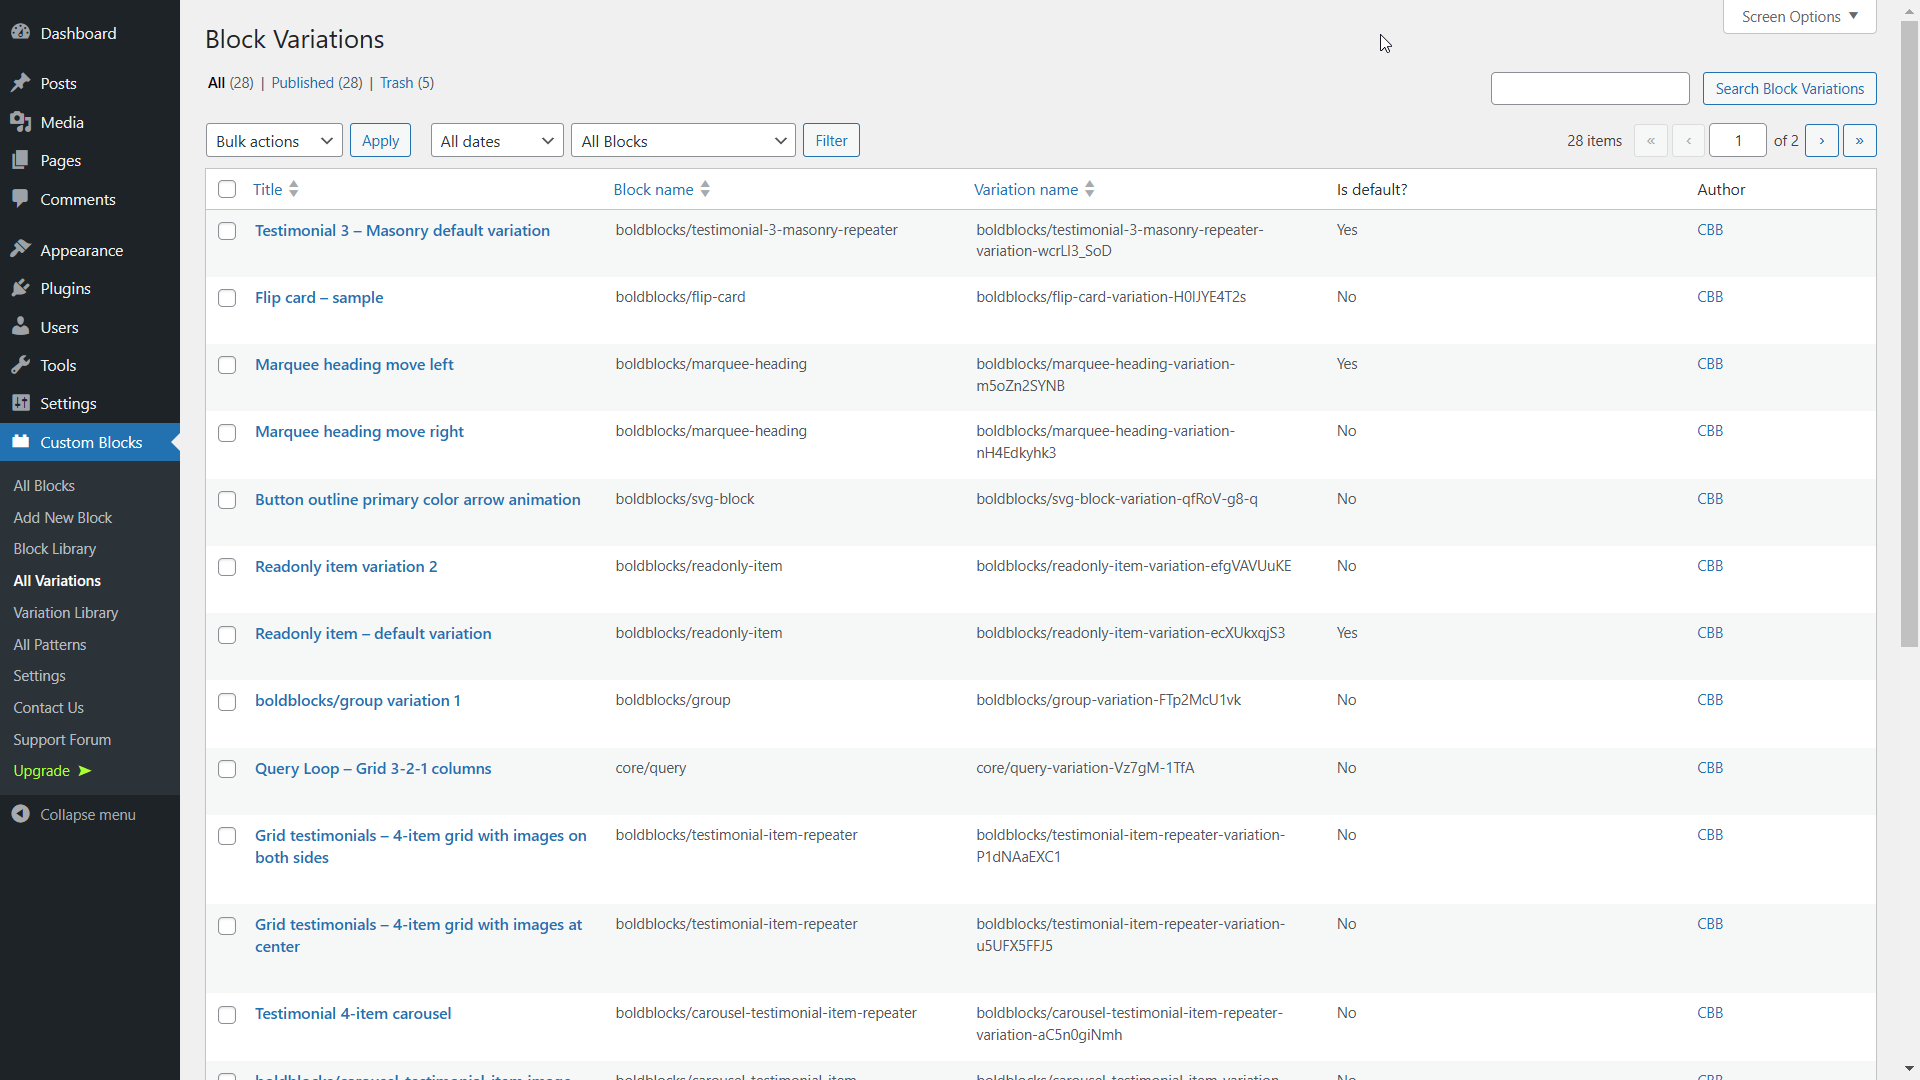Expand Screen Options panel
Image resolution: width=1920 pixels, height=1080 pixels.
[x=1799, y=17]
